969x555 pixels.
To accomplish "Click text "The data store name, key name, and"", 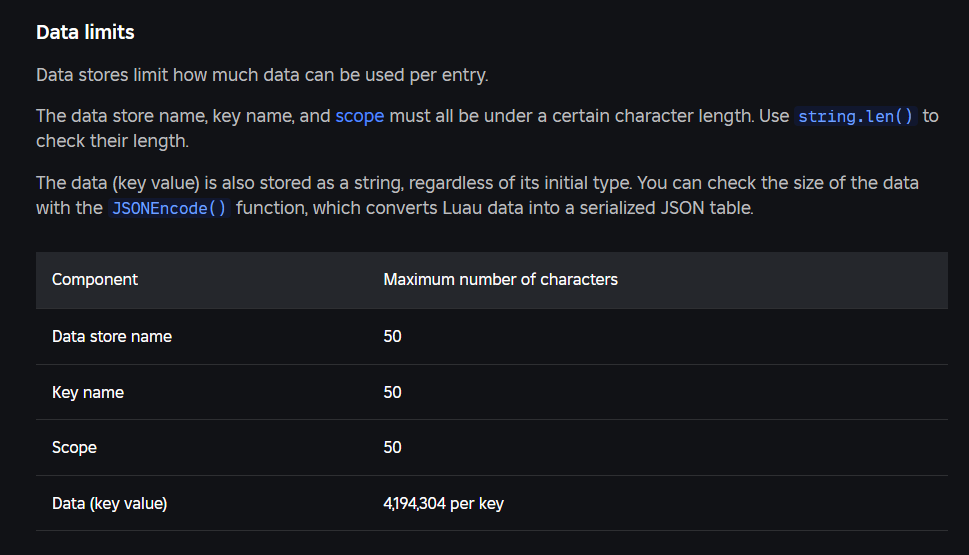I will (183, 116).
